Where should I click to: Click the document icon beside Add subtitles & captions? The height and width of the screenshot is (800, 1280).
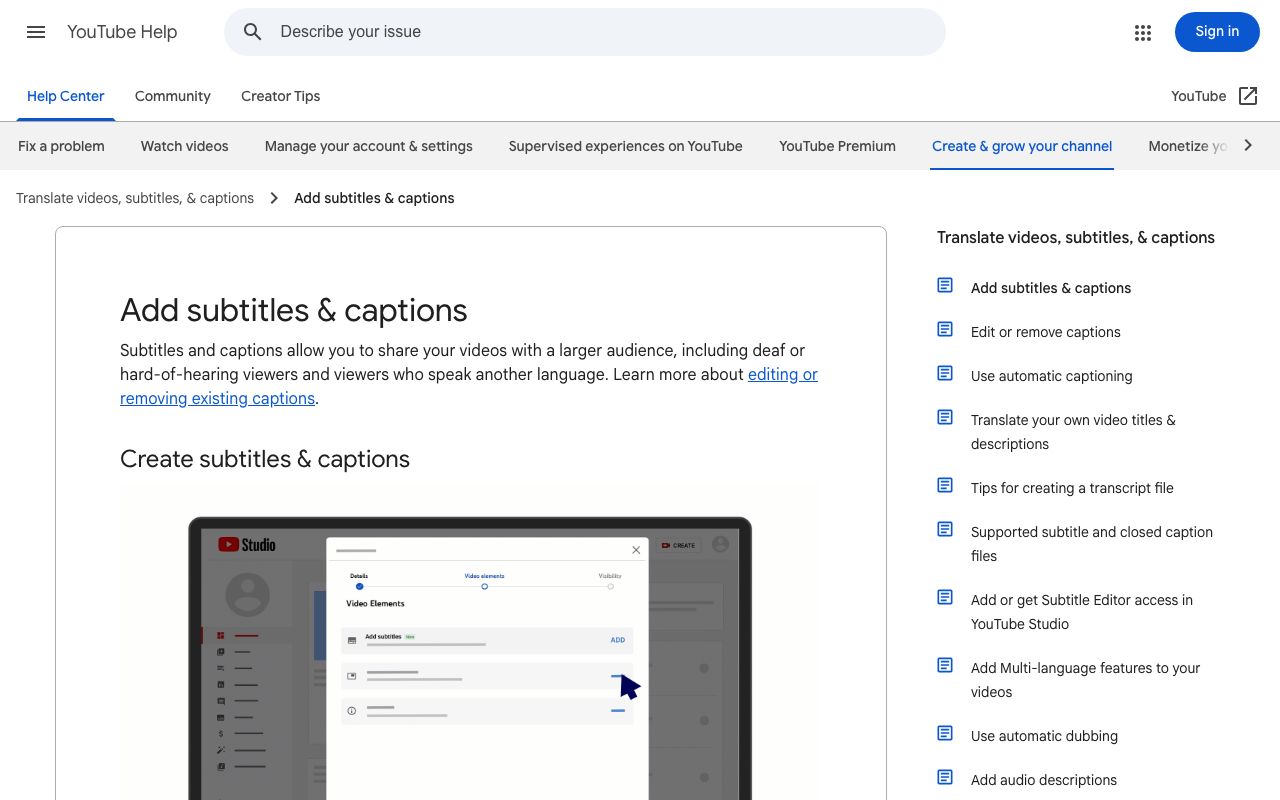(945, 286)
